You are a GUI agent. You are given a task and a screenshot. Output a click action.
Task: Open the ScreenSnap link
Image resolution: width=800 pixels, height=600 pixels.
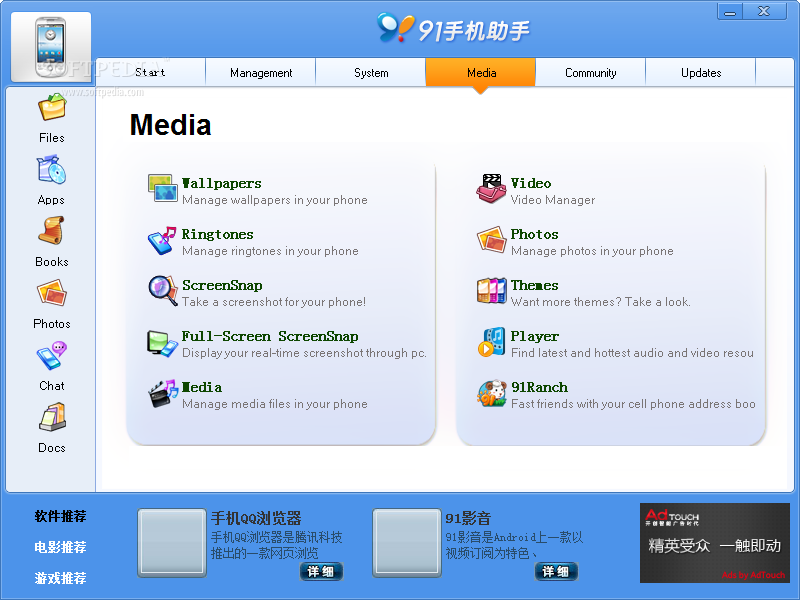222,285
